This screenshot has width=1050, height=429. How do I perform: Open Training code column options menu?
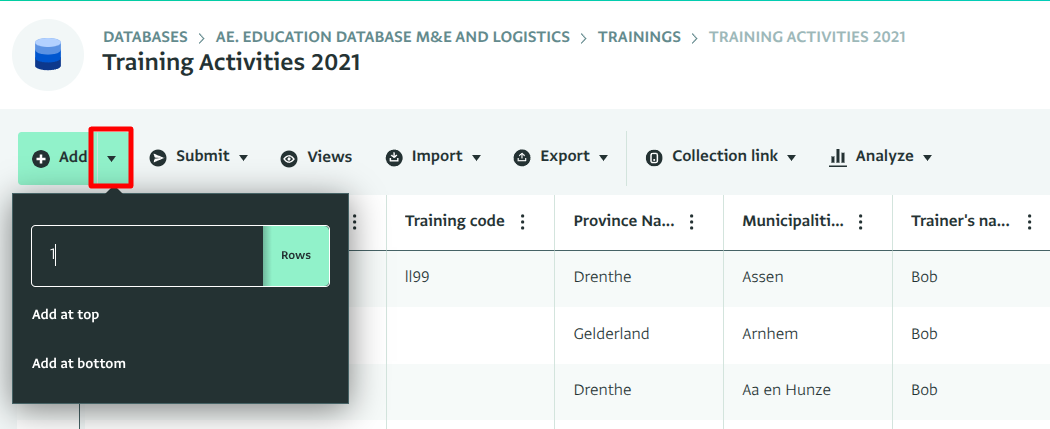[523, 222]
